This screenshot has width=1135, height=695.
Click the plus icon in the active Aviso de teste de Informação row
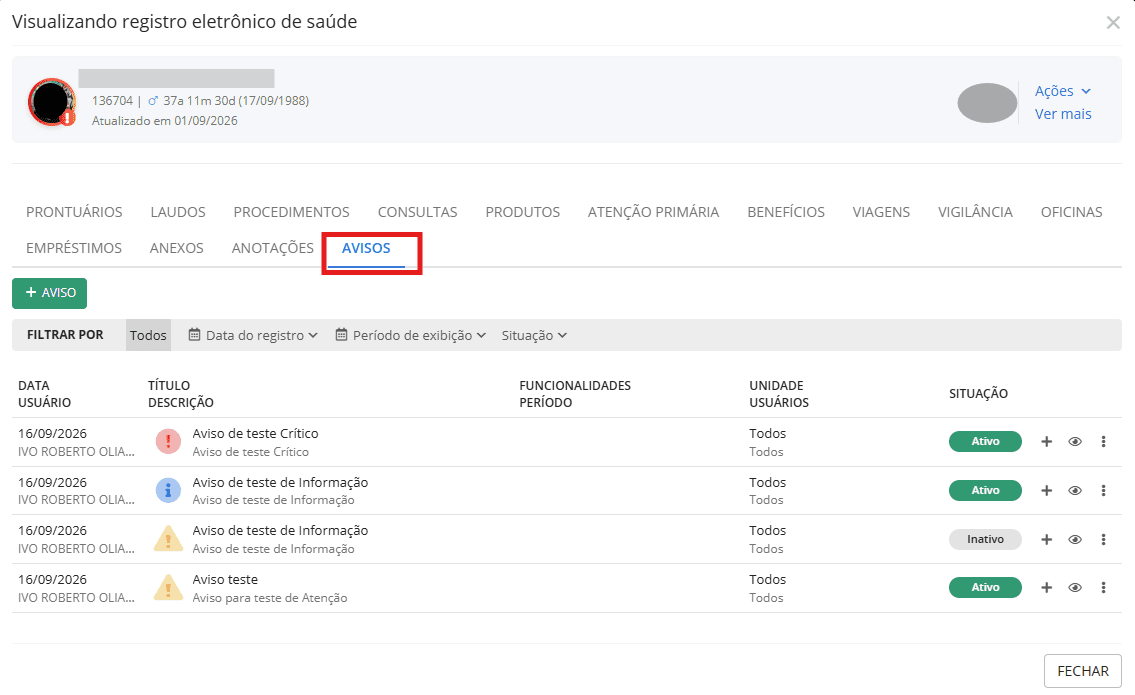point(1046,491)
